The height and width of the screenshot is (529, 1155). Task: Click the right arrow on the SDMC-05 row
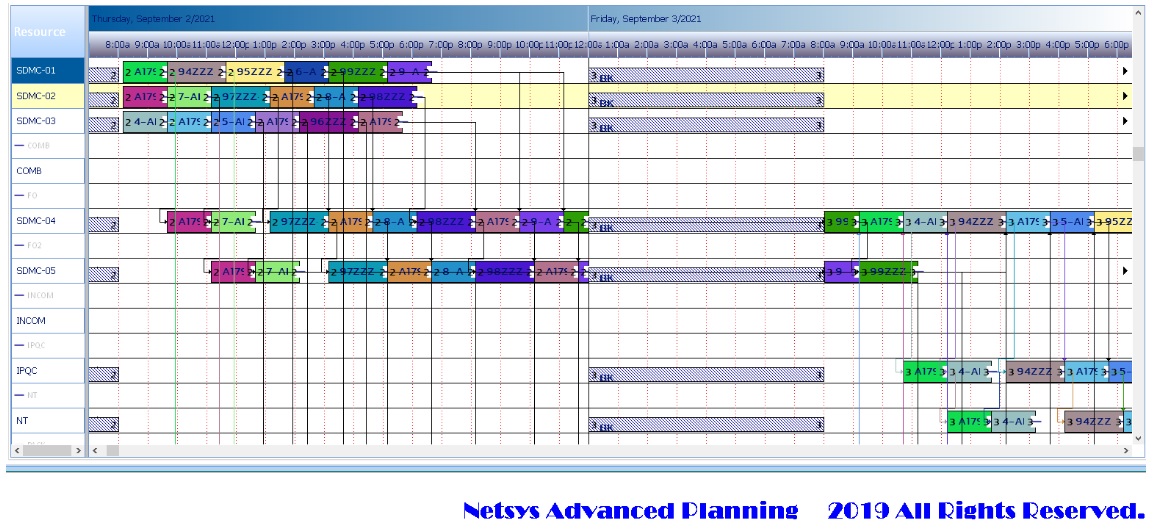click(1125, 271)
